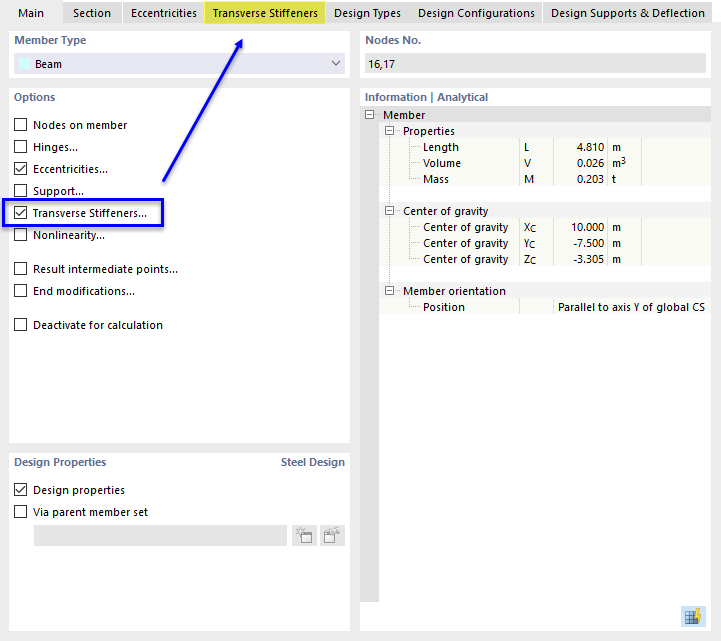Toggle the Hinges checkbox
The height and width of the screenshot is (641, 721).
click(21, 147)
